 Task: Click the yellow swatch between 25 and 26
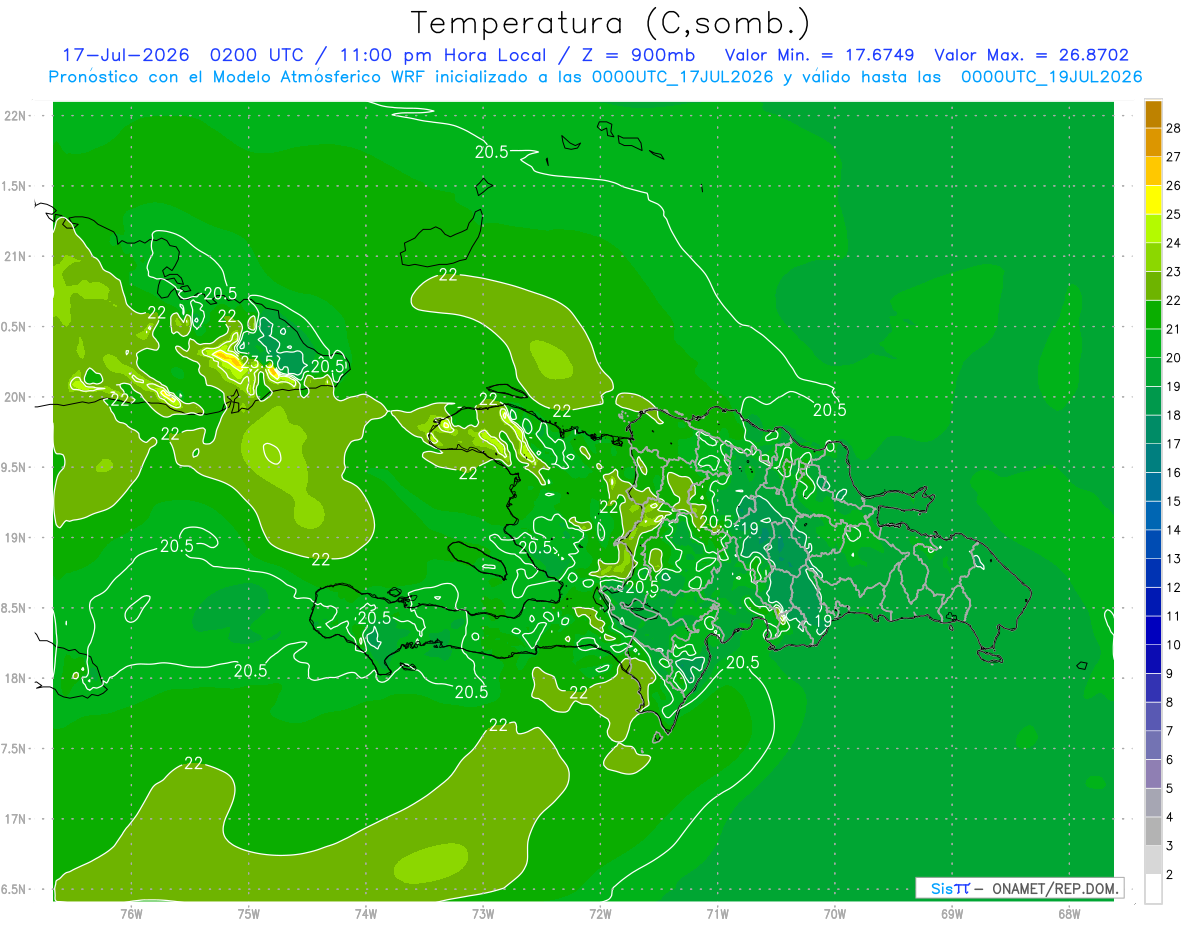click(x=1153, y=200)
